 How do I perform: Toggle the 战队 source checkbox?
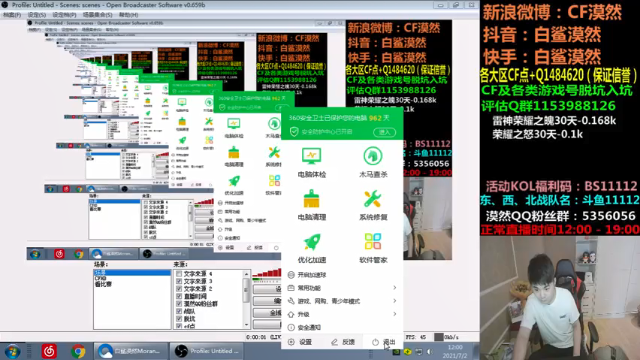[x=179, y=311]
